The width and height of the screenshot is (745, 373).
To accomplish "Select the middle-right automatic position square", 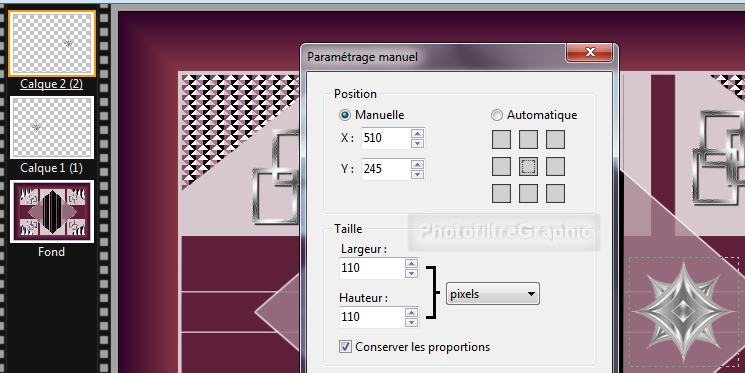I will pyautogui.click(x=555, y=167).
